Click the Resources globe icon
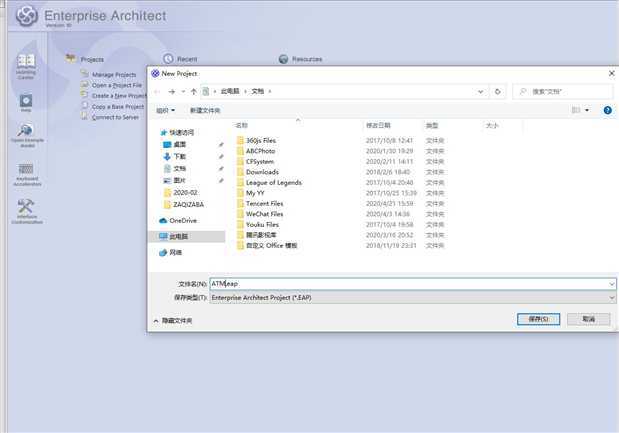 (x=283, y=59)
